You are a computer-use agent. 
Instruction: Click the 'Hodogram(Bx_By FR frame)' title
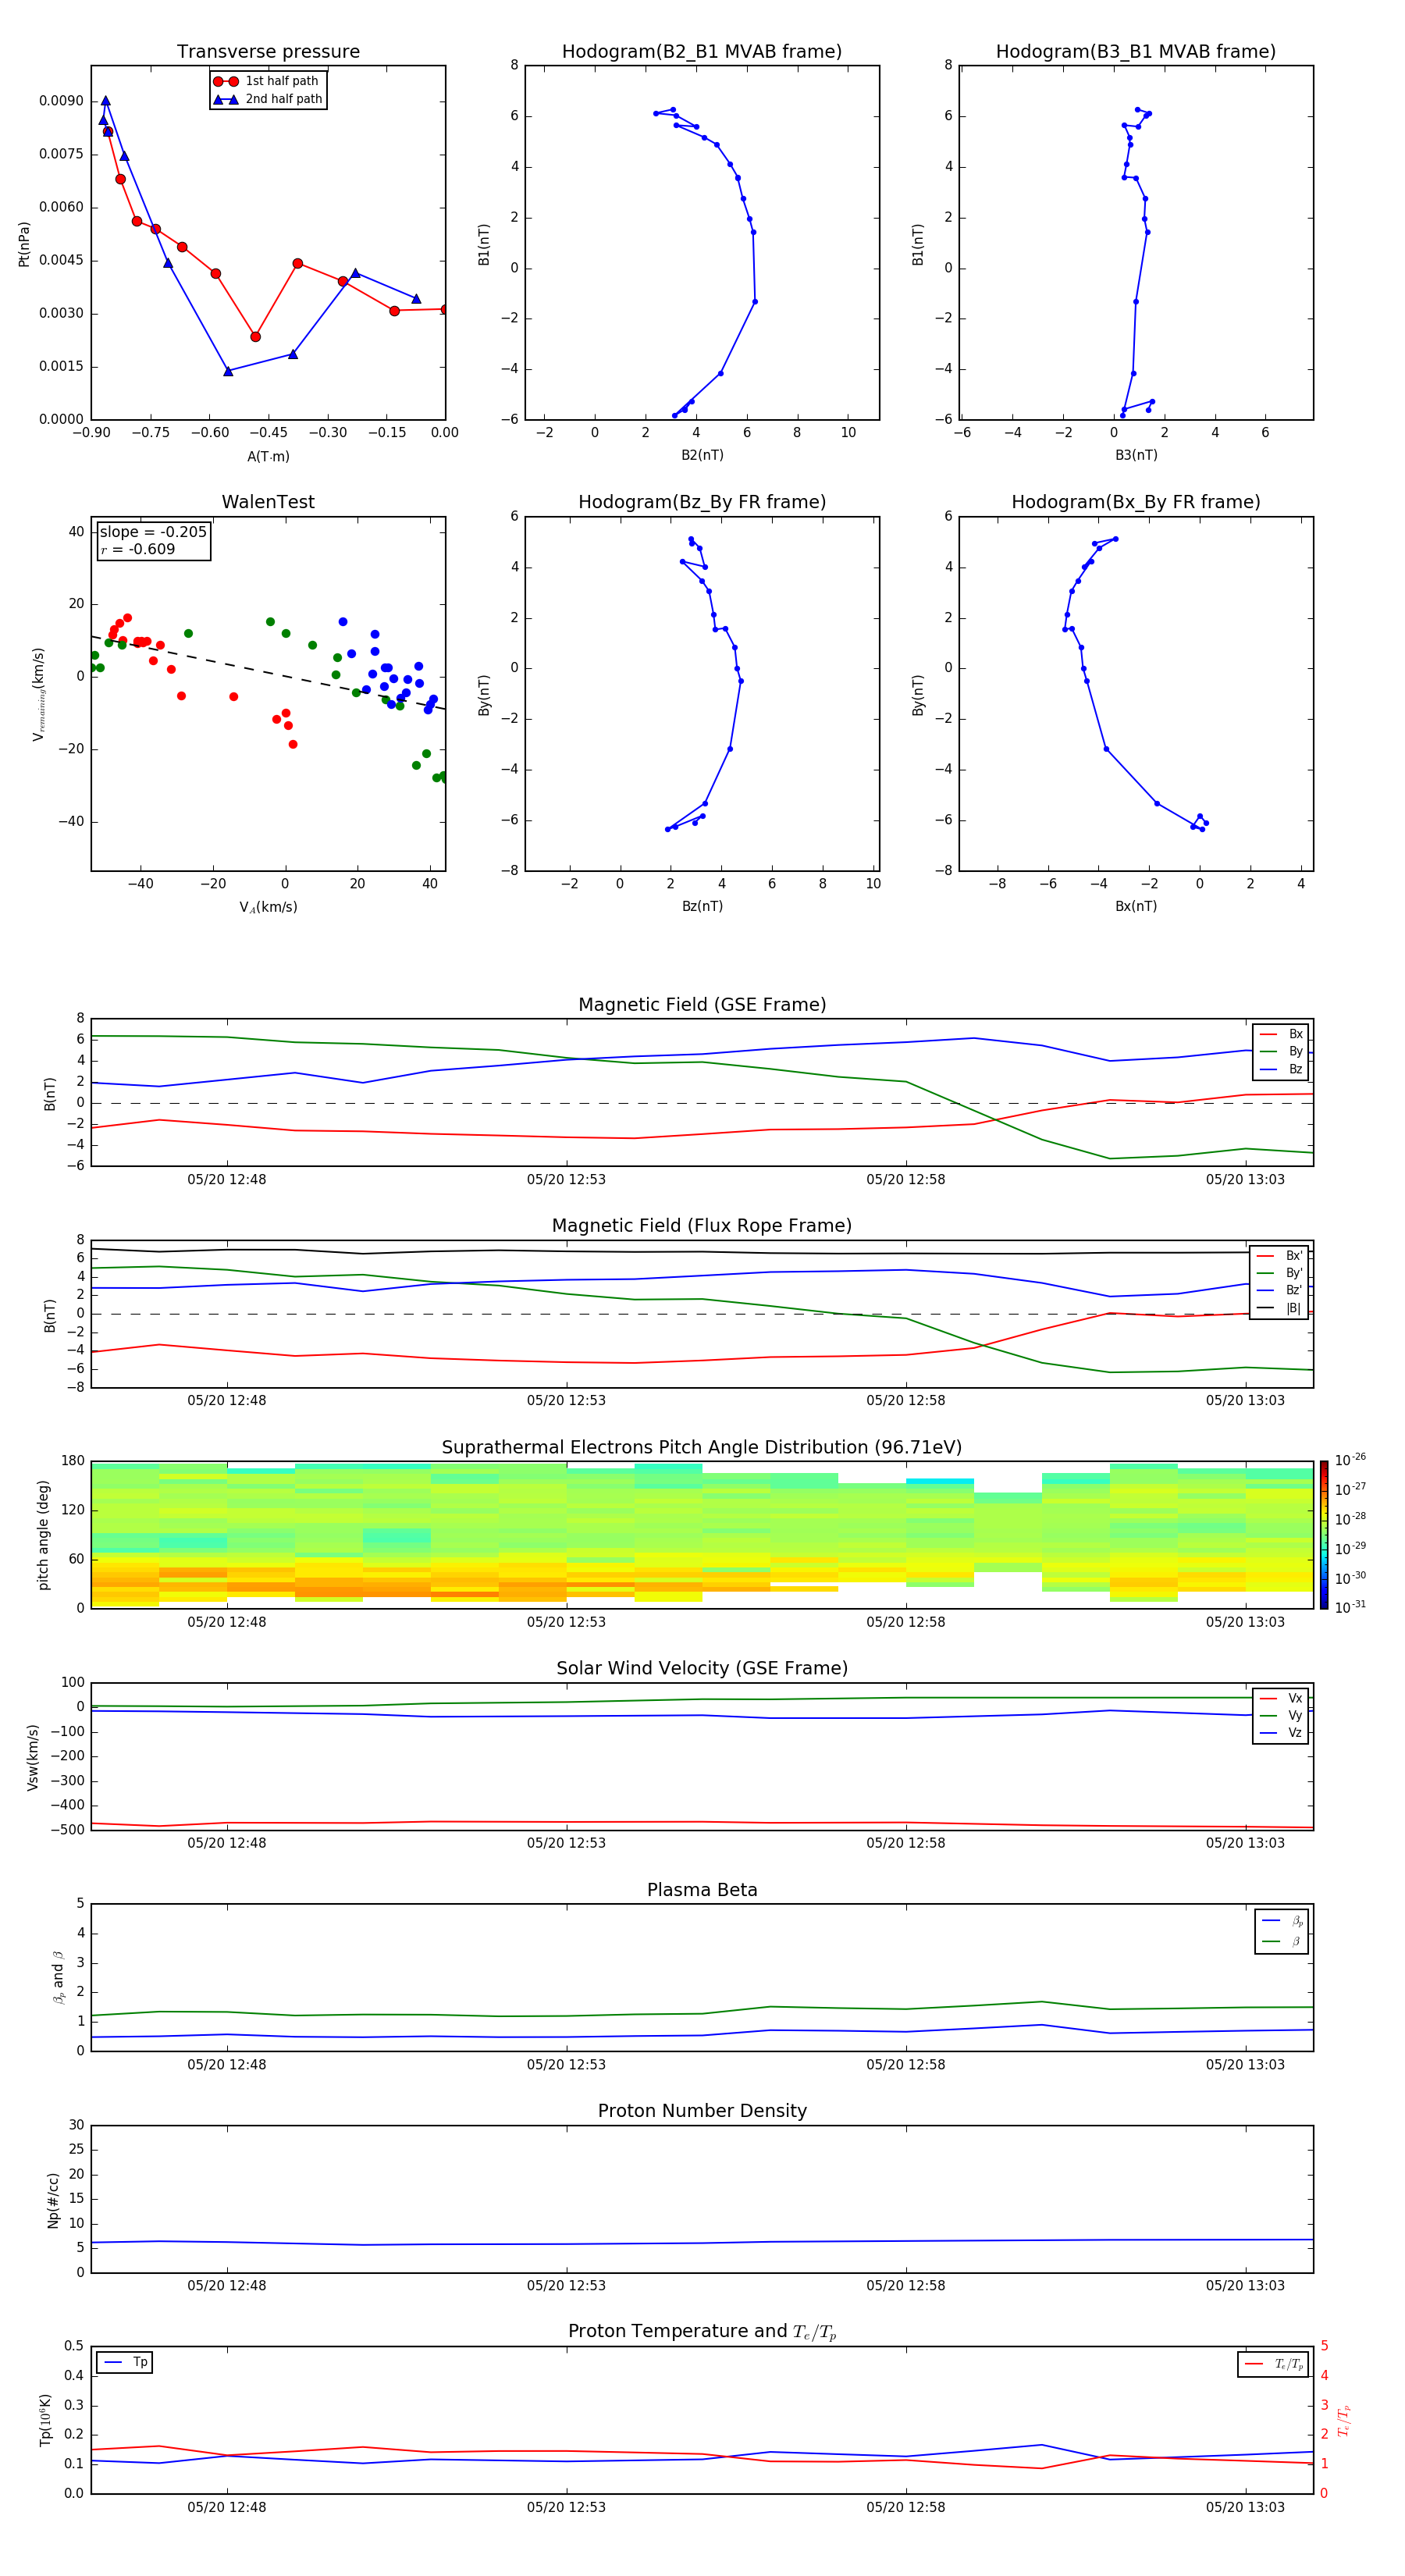click(x=1136, y=502)
